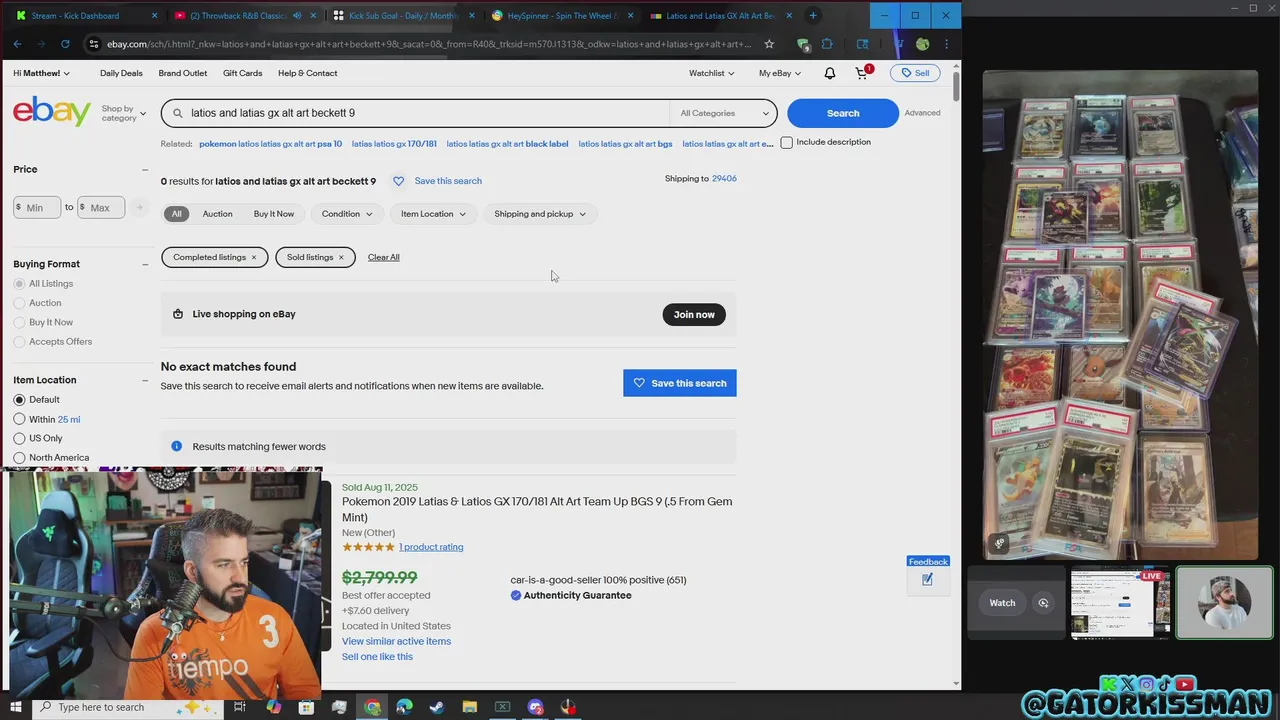This screenshot has height=720, width=1280.
Task: Click the magnifier icon in the eBay search box
Action: (x=178, y=113)
